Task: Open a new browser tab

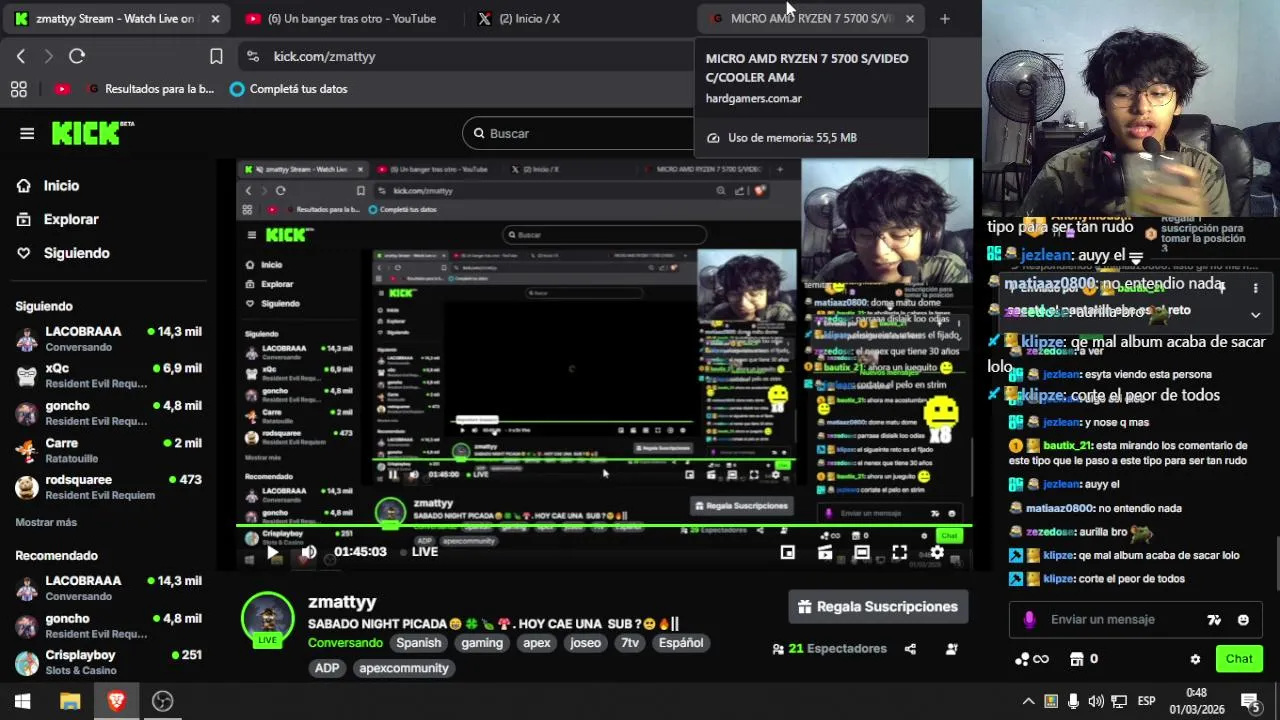Action: pyautogui.click(x=945, y=18)
